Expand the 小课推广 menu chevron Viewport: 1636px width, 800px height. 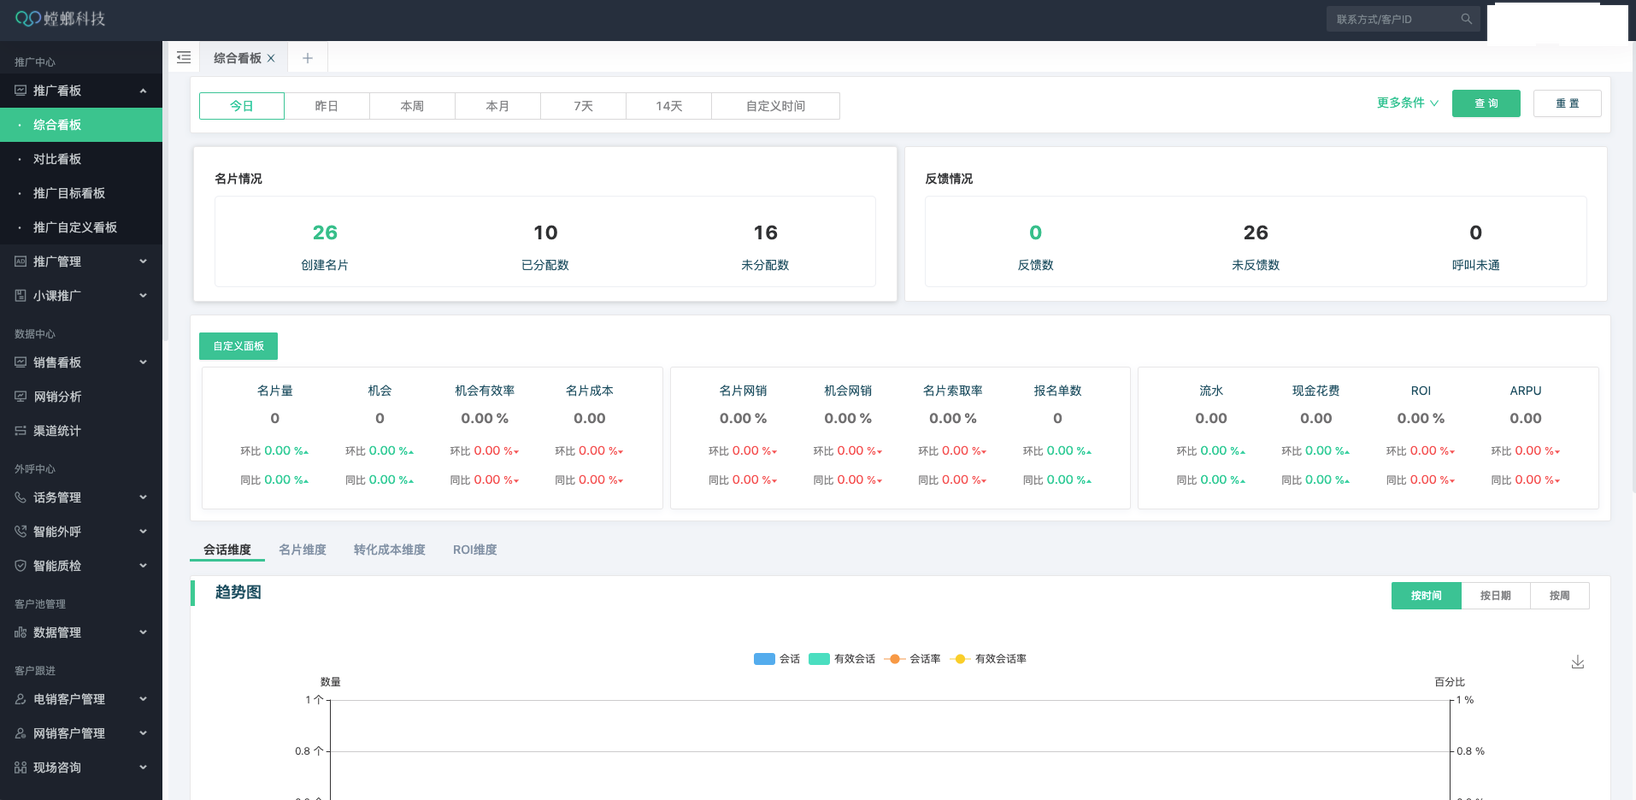click(x=143, y=295)
